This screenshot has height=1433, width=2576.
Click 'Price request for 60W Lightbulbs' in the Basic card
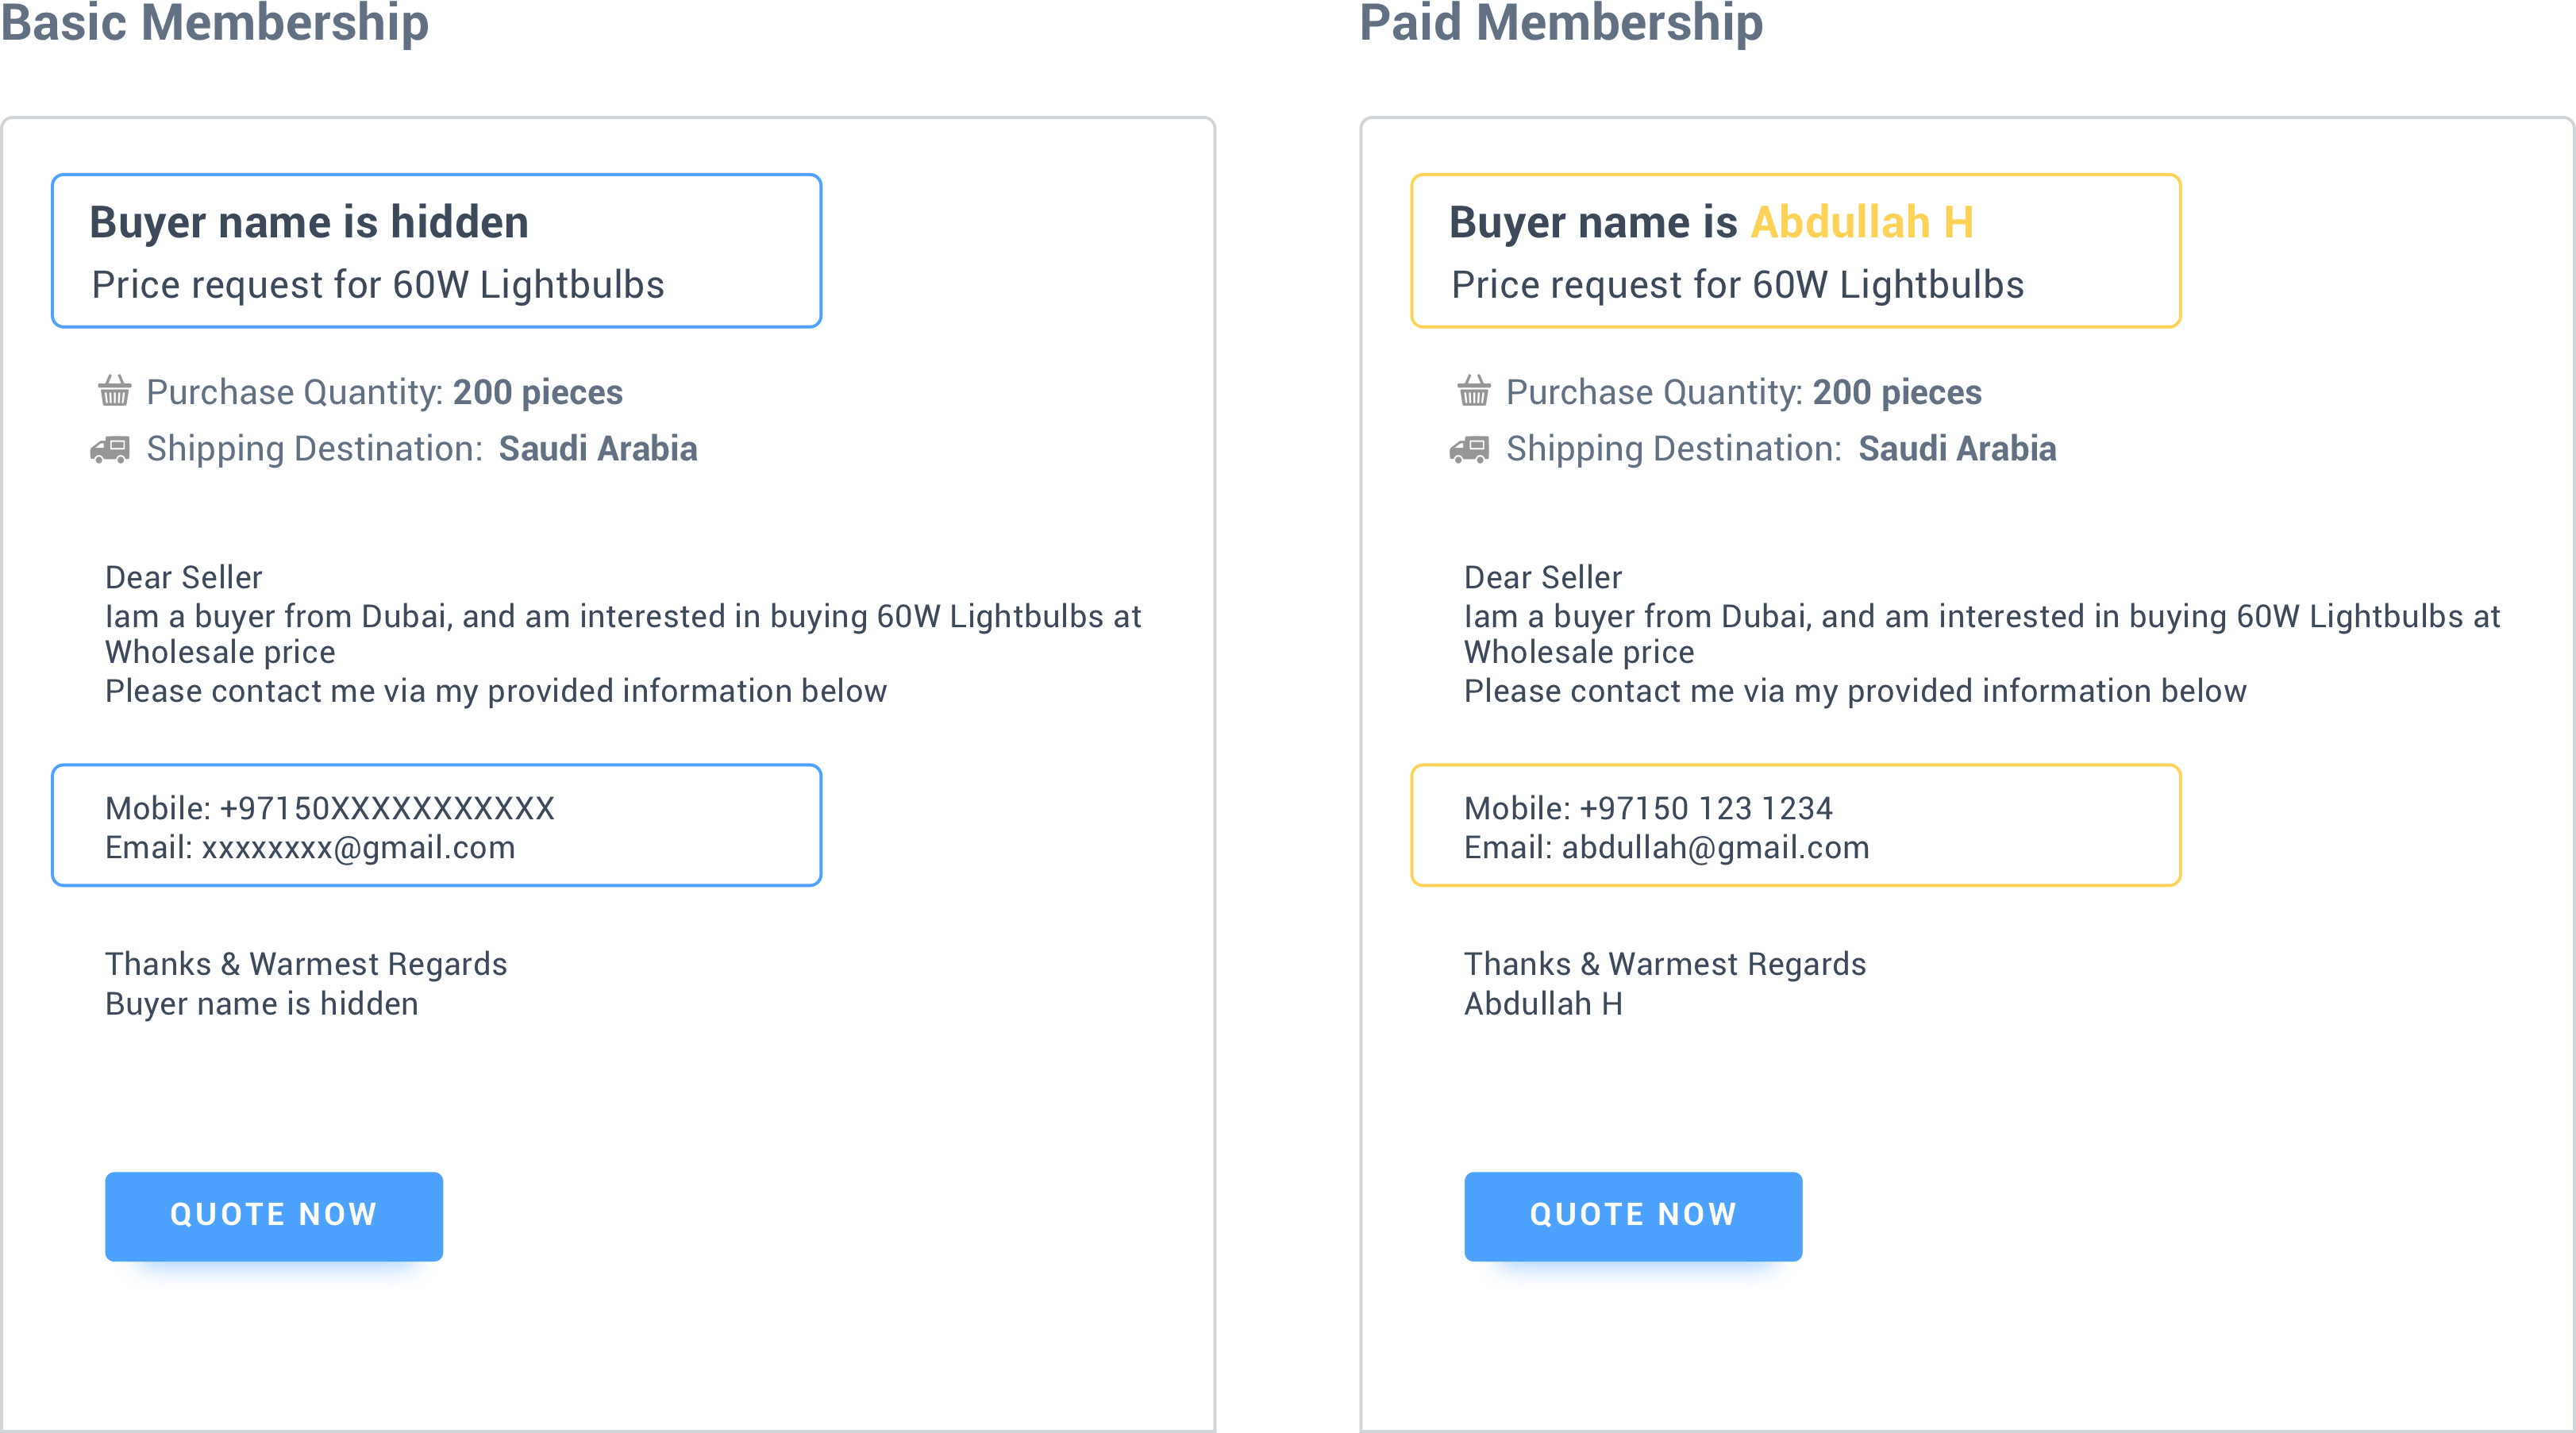pyautogui.click(x=378, y=285)
